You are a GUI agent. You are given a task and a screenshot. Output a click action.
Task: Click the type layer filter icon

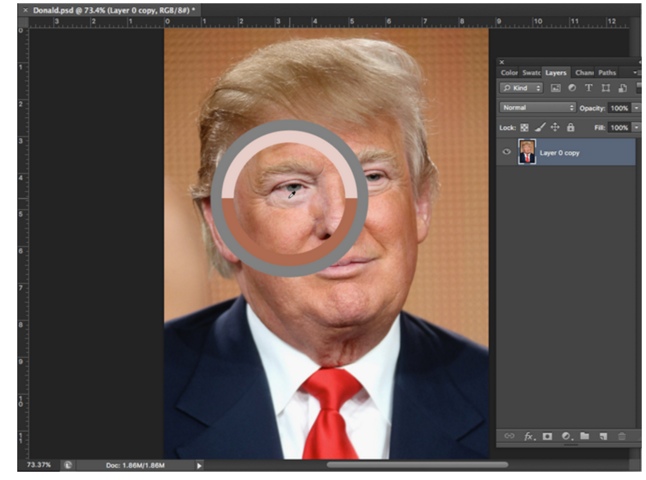pyautogui.click(x=587, y=88)
